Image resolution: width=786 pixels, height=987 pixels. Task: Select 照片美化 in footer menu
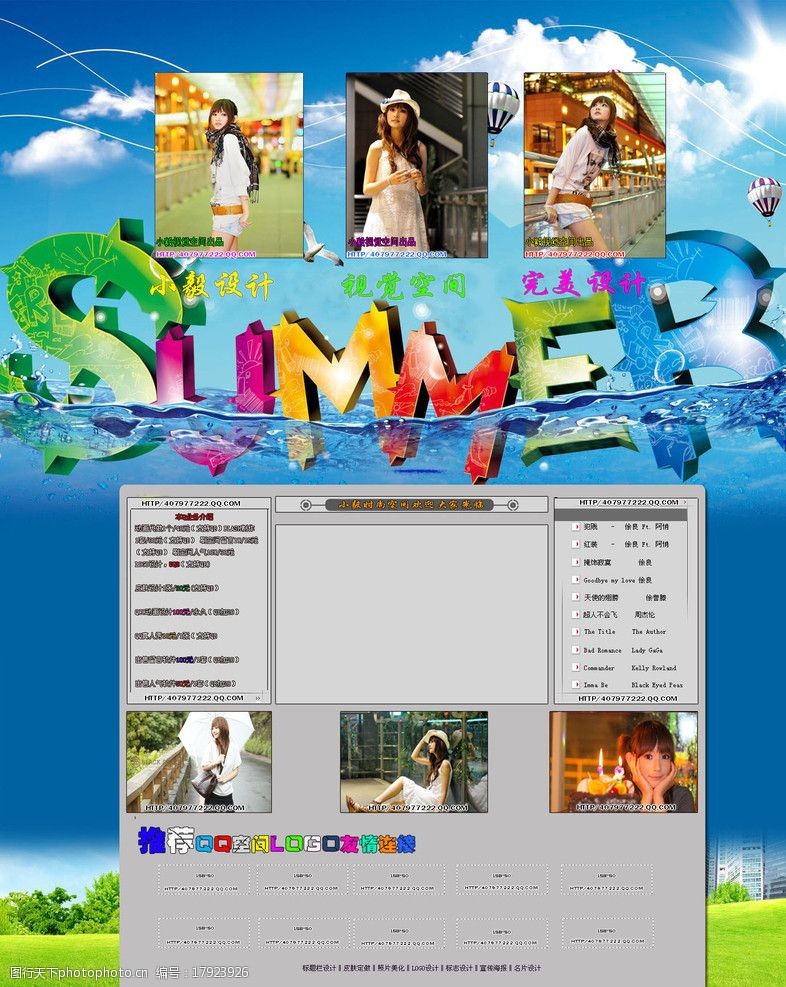(x=393, y=968)
